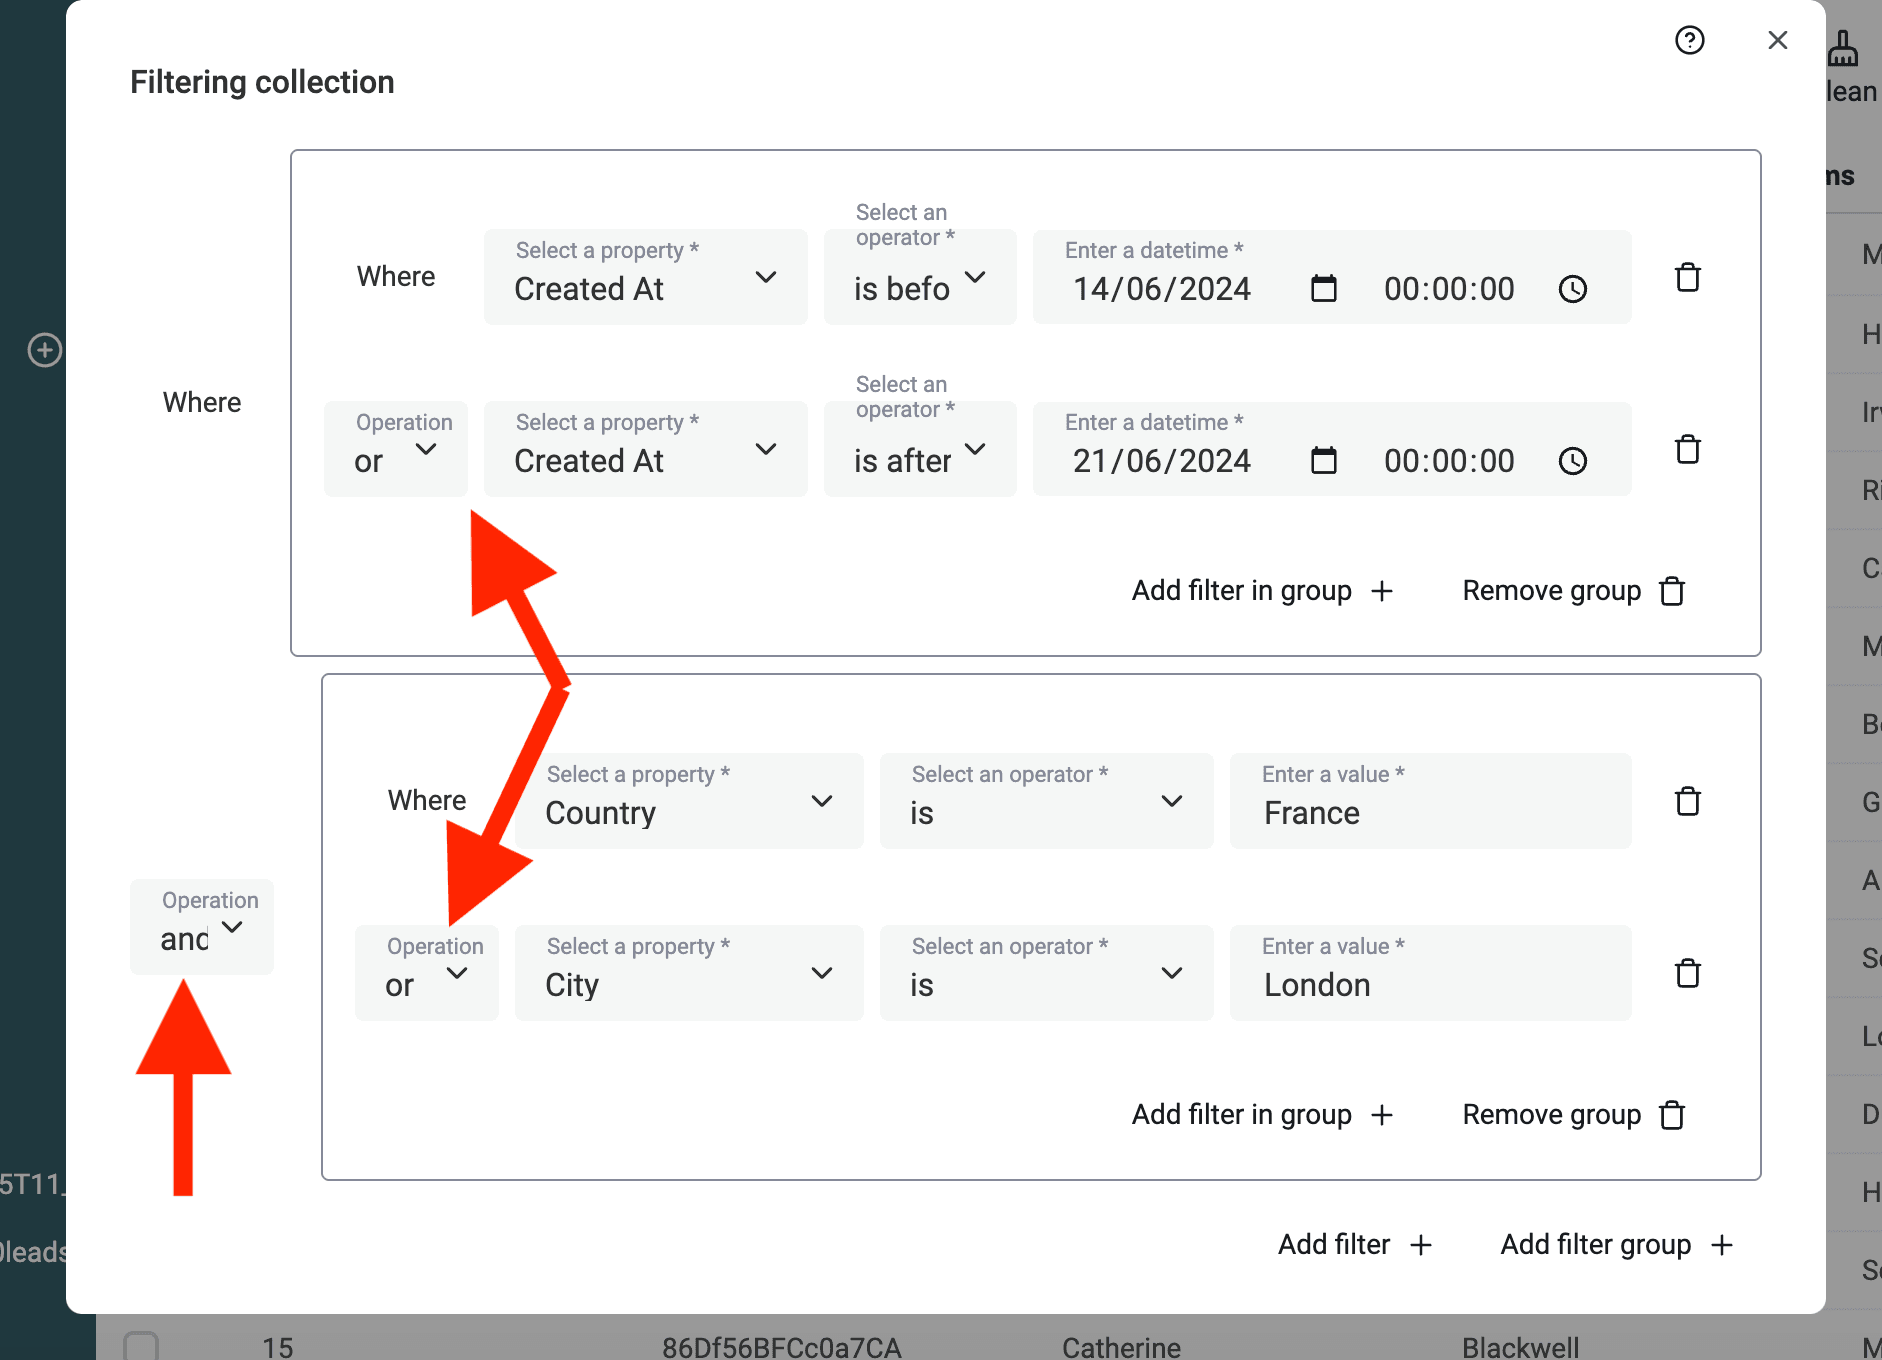Open calendar picker for 21/06/2024 date
Viewport: 1882px width, 1360px height.
[x=1323, y=461]
